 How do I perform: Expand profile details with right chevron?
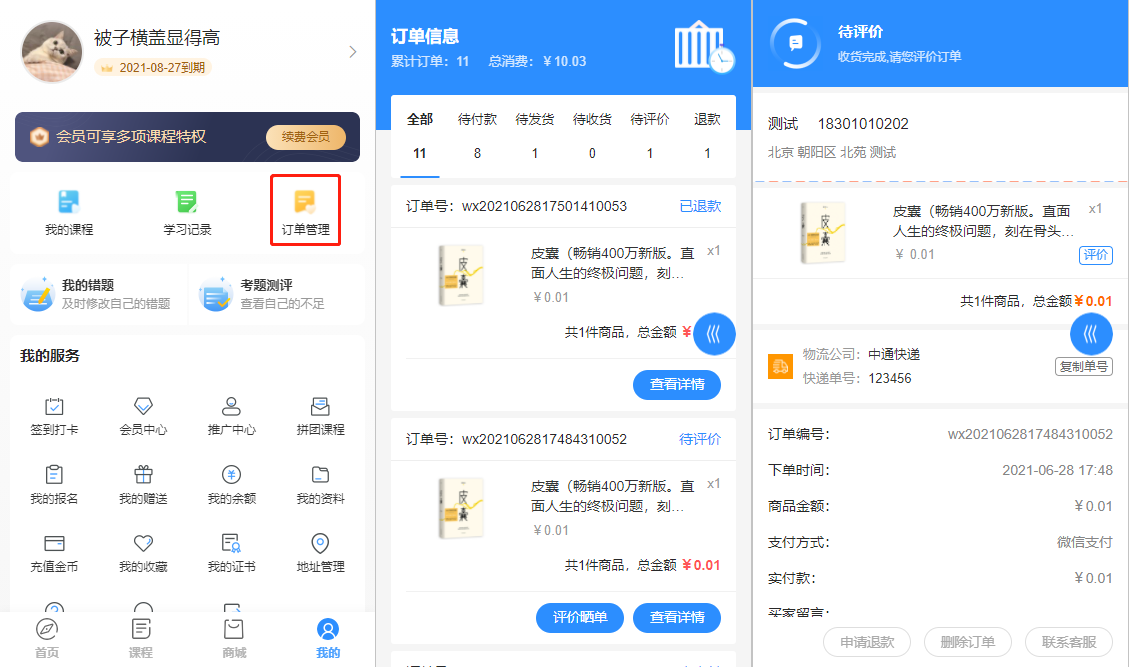352,52
